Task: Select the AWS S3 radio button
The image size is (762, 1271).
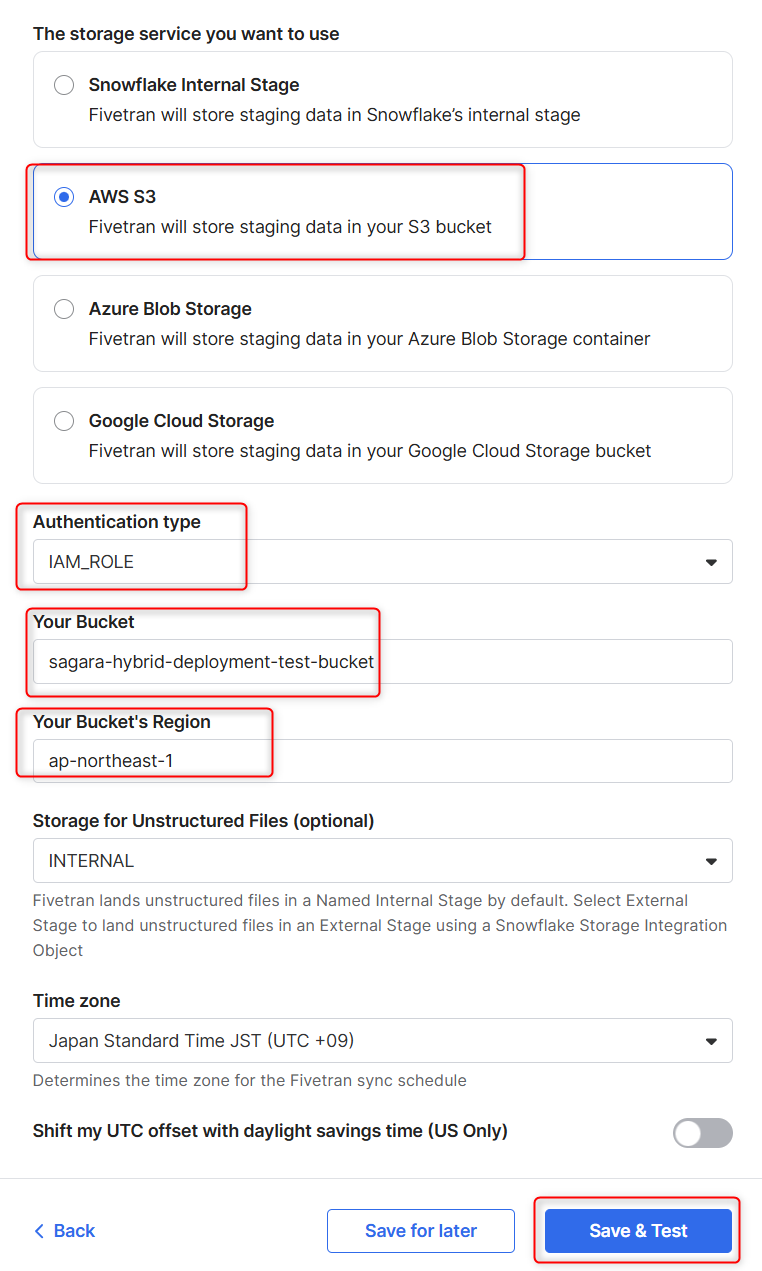Action: click(x=64, y=197)
